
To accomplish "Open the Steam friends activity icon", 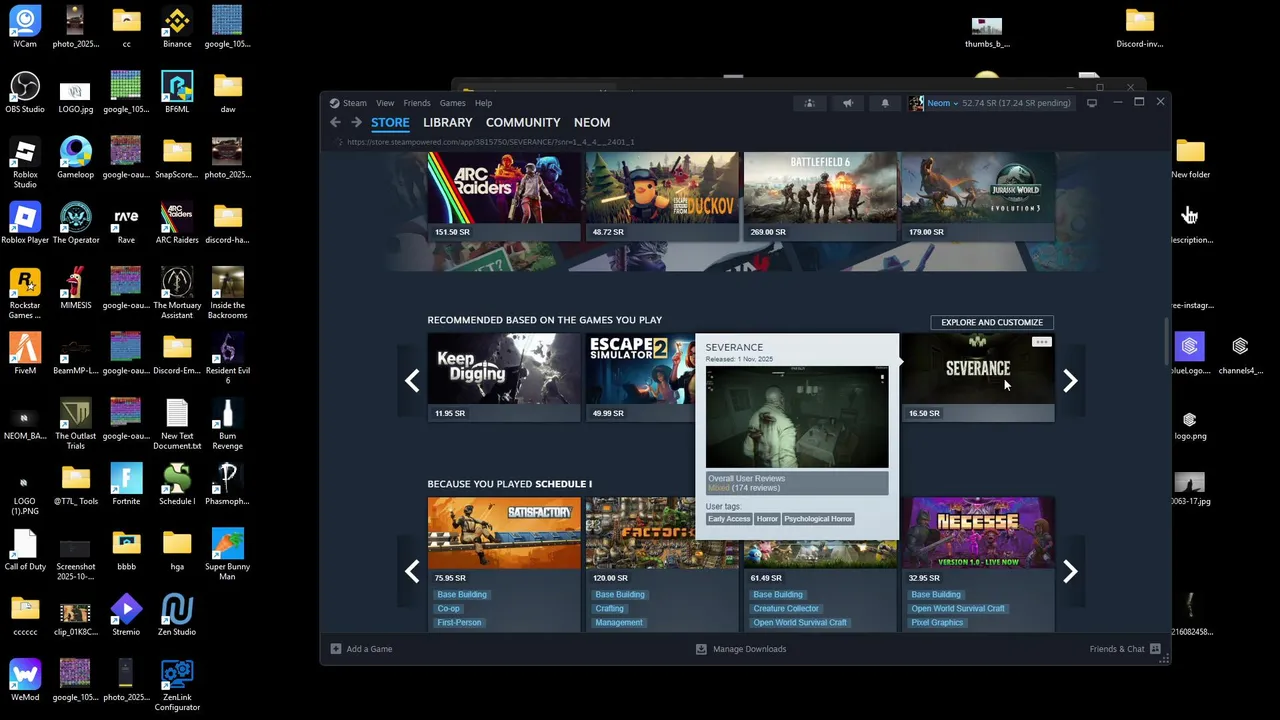I will point(810,103).
